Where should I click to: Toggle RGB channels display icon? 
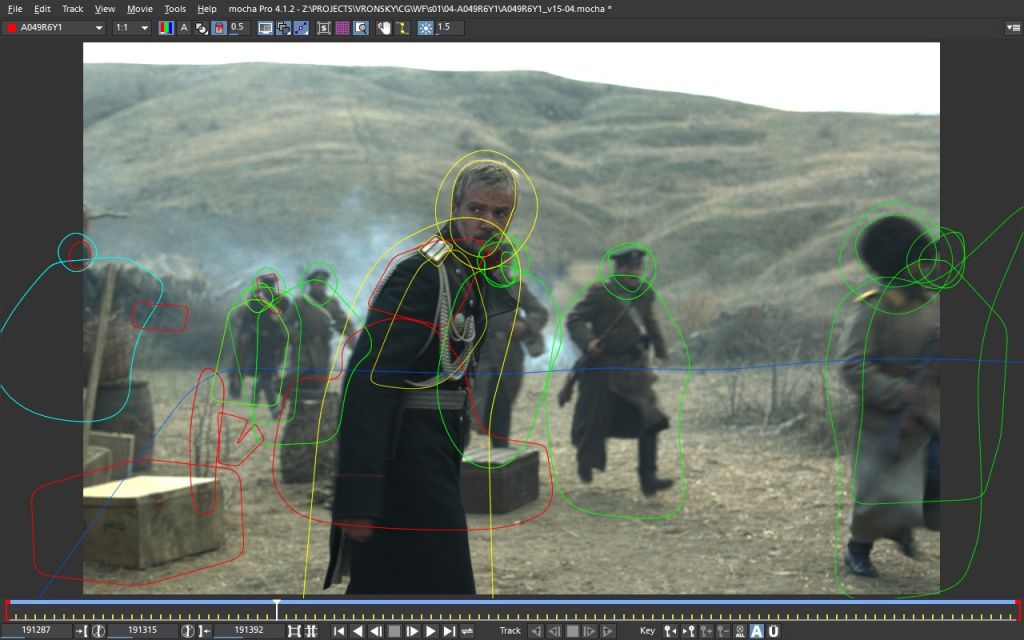click(167, 28)
